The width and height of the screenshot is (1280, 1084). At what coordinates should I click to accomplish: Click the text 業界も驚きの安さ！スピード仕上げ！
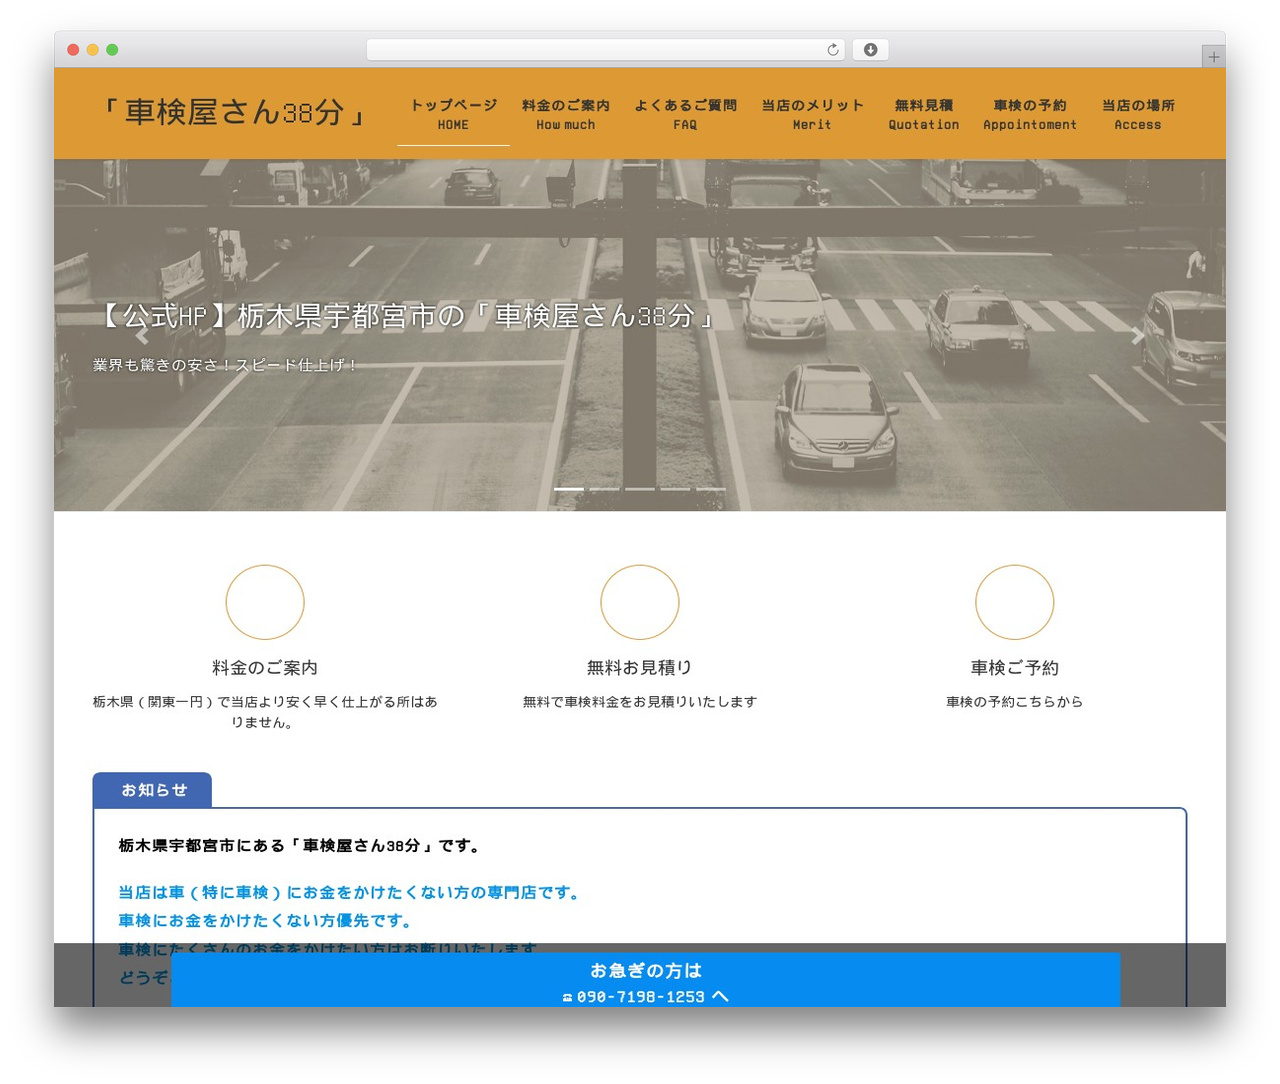pyautogui.click(x=226, y=365)
